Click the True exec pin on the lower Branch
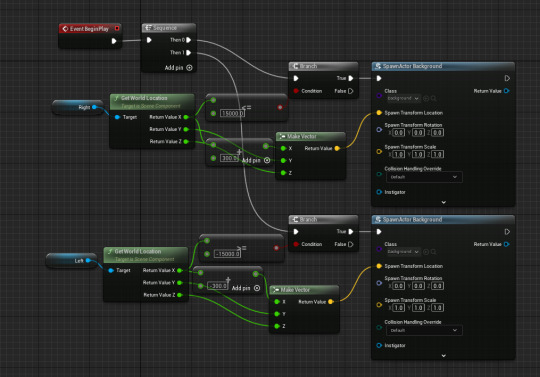The image size is (540, 377). point(351,231)
